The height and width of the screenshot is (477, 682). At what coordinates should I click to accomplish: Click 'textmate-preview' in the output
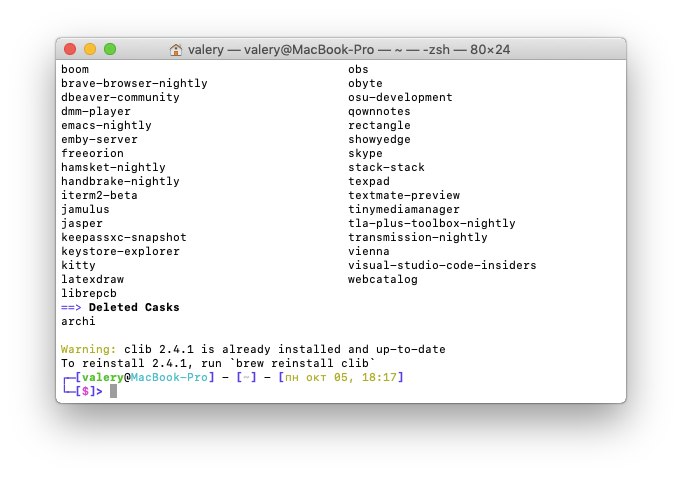click(404, 195)
